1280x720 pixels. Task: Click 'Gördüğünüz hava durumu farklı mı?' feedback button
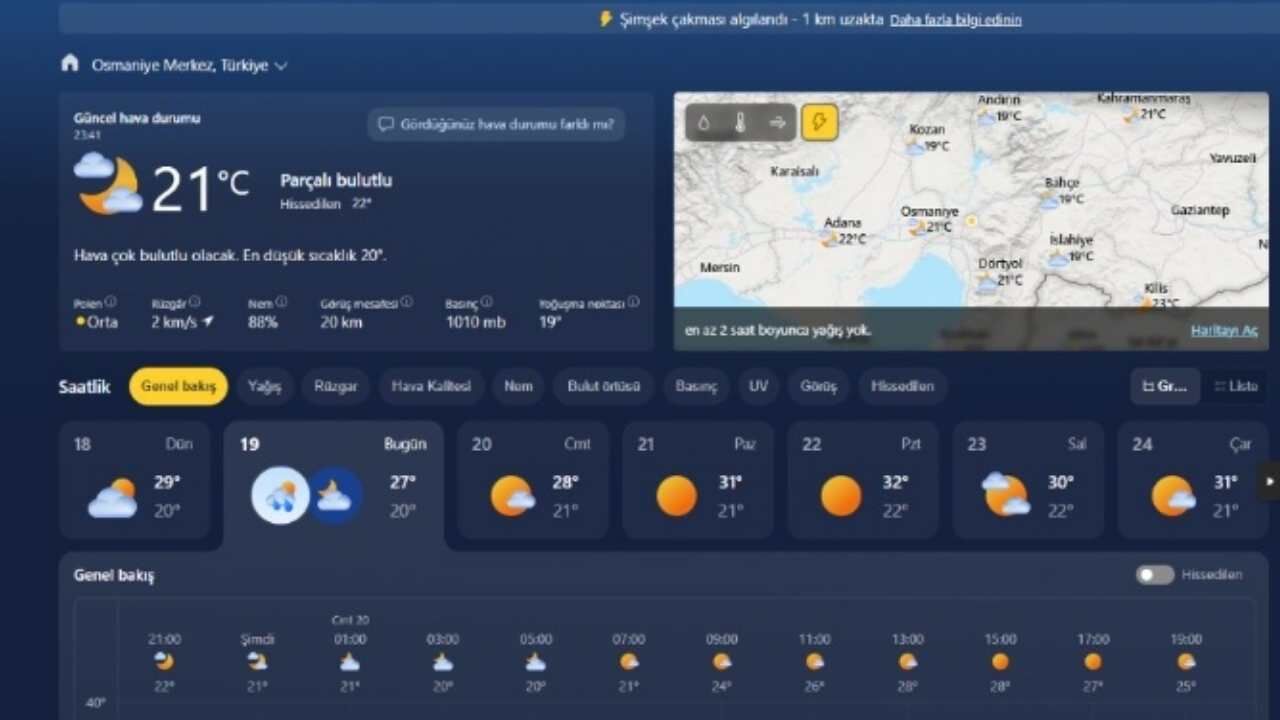[496, 125]
